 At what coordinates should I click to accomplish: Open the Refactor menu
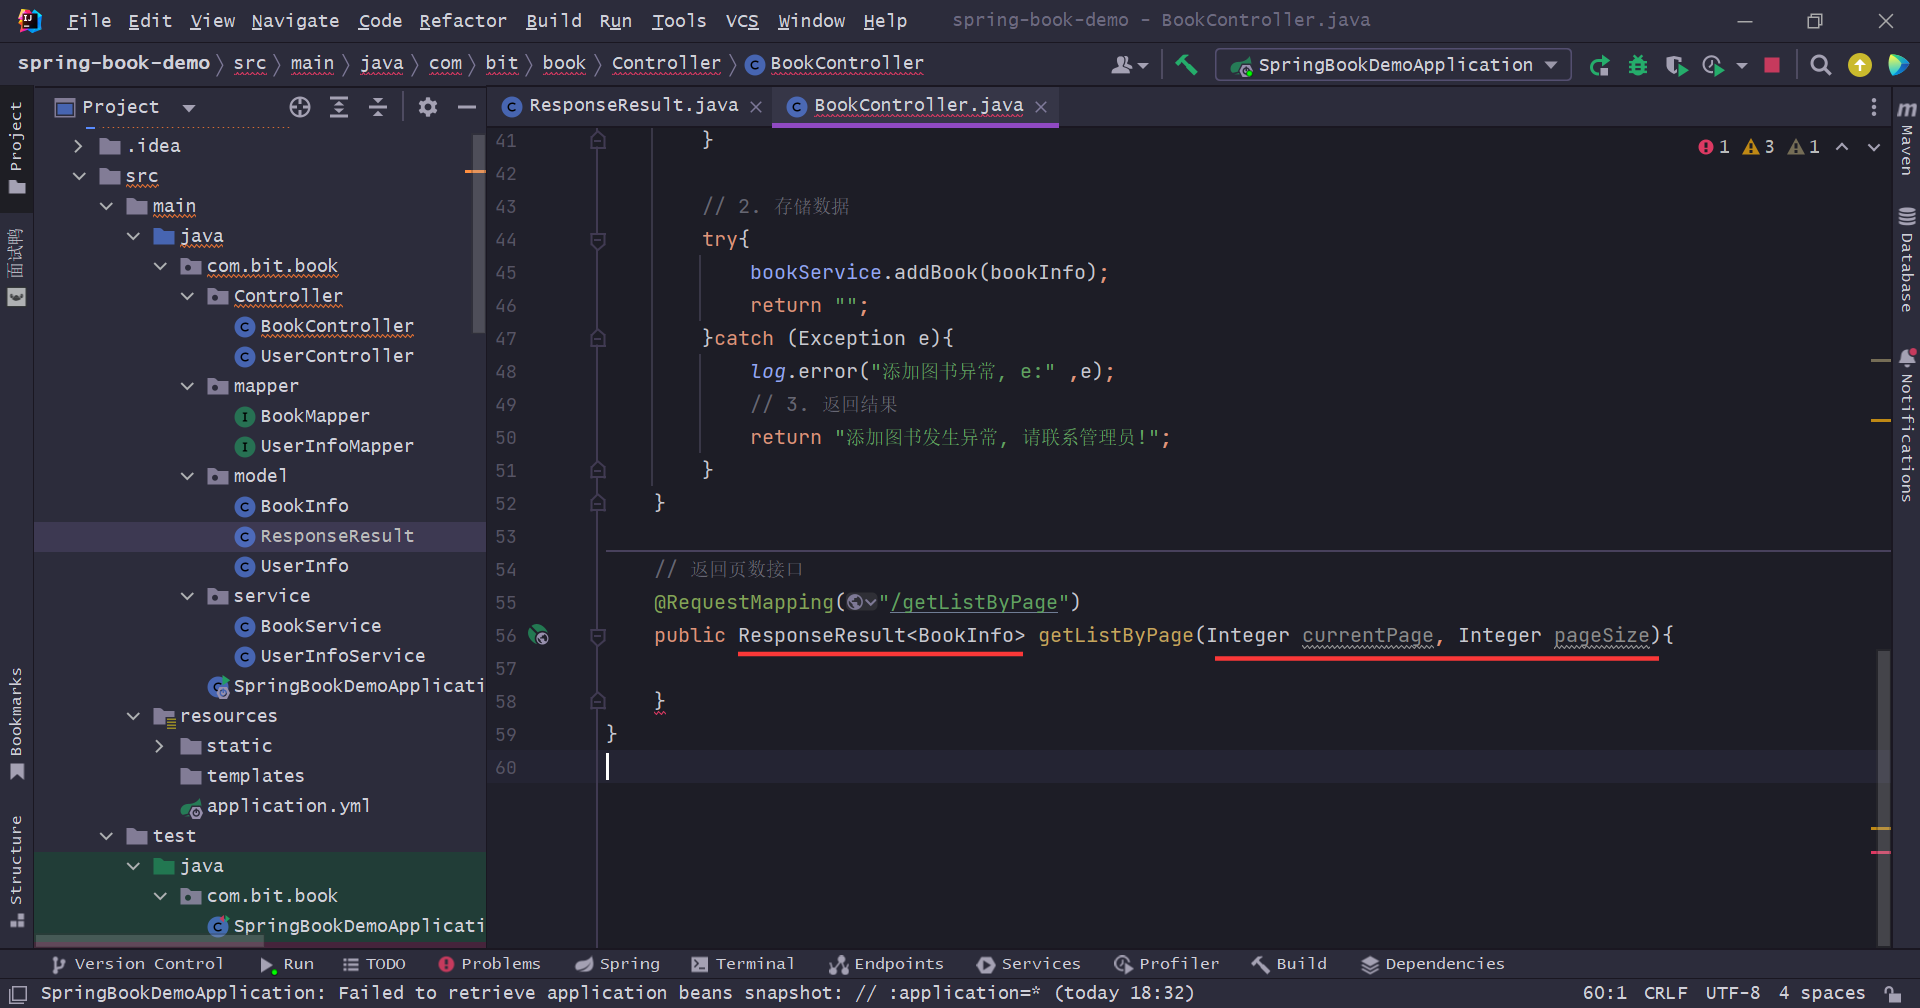click(462, 21)
